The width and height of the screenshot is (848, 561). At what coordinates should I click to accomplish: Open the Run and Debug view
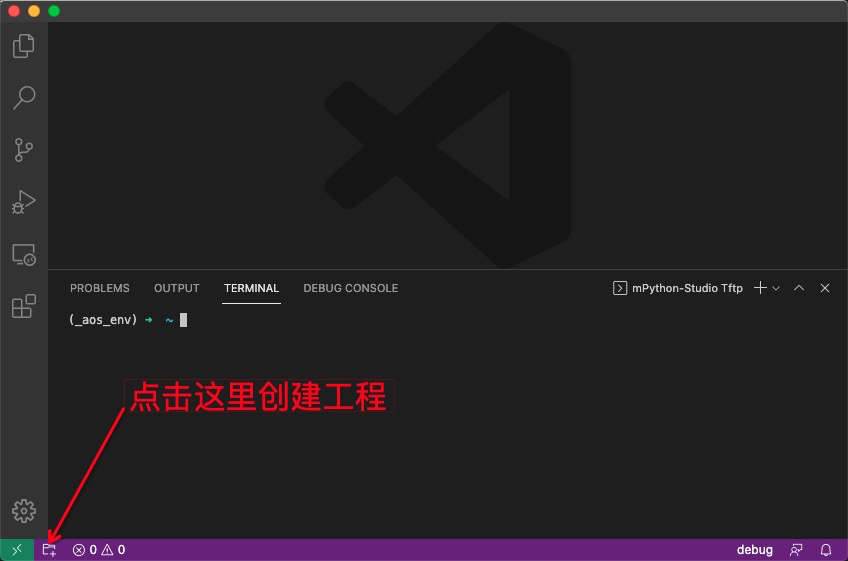(x=24, y=202)
